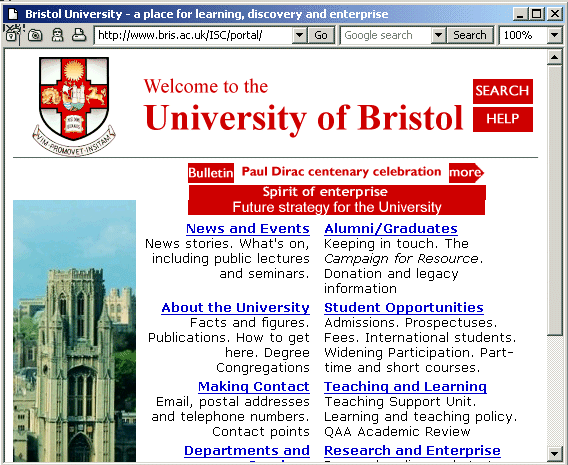
Task: Click the Google search input field
Action: pyautogui.click(x=386, y=35)
